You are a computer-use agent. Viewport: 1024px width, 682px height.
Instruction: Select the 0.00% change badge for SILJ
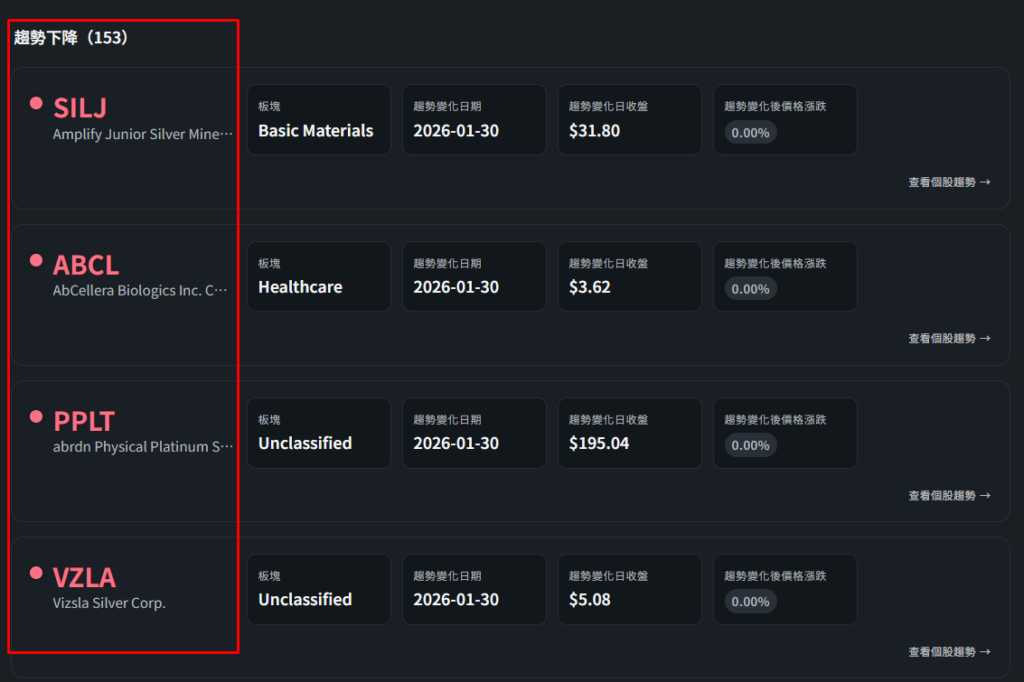750,132
